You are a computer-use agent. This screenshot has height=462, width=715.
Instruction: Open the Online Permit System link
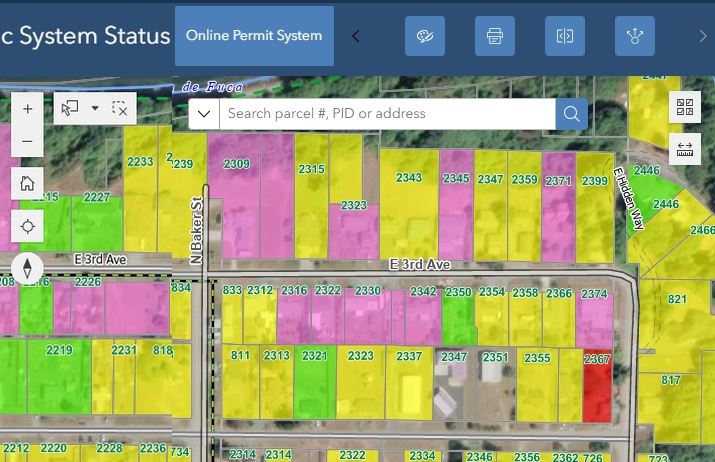[254, 36]
